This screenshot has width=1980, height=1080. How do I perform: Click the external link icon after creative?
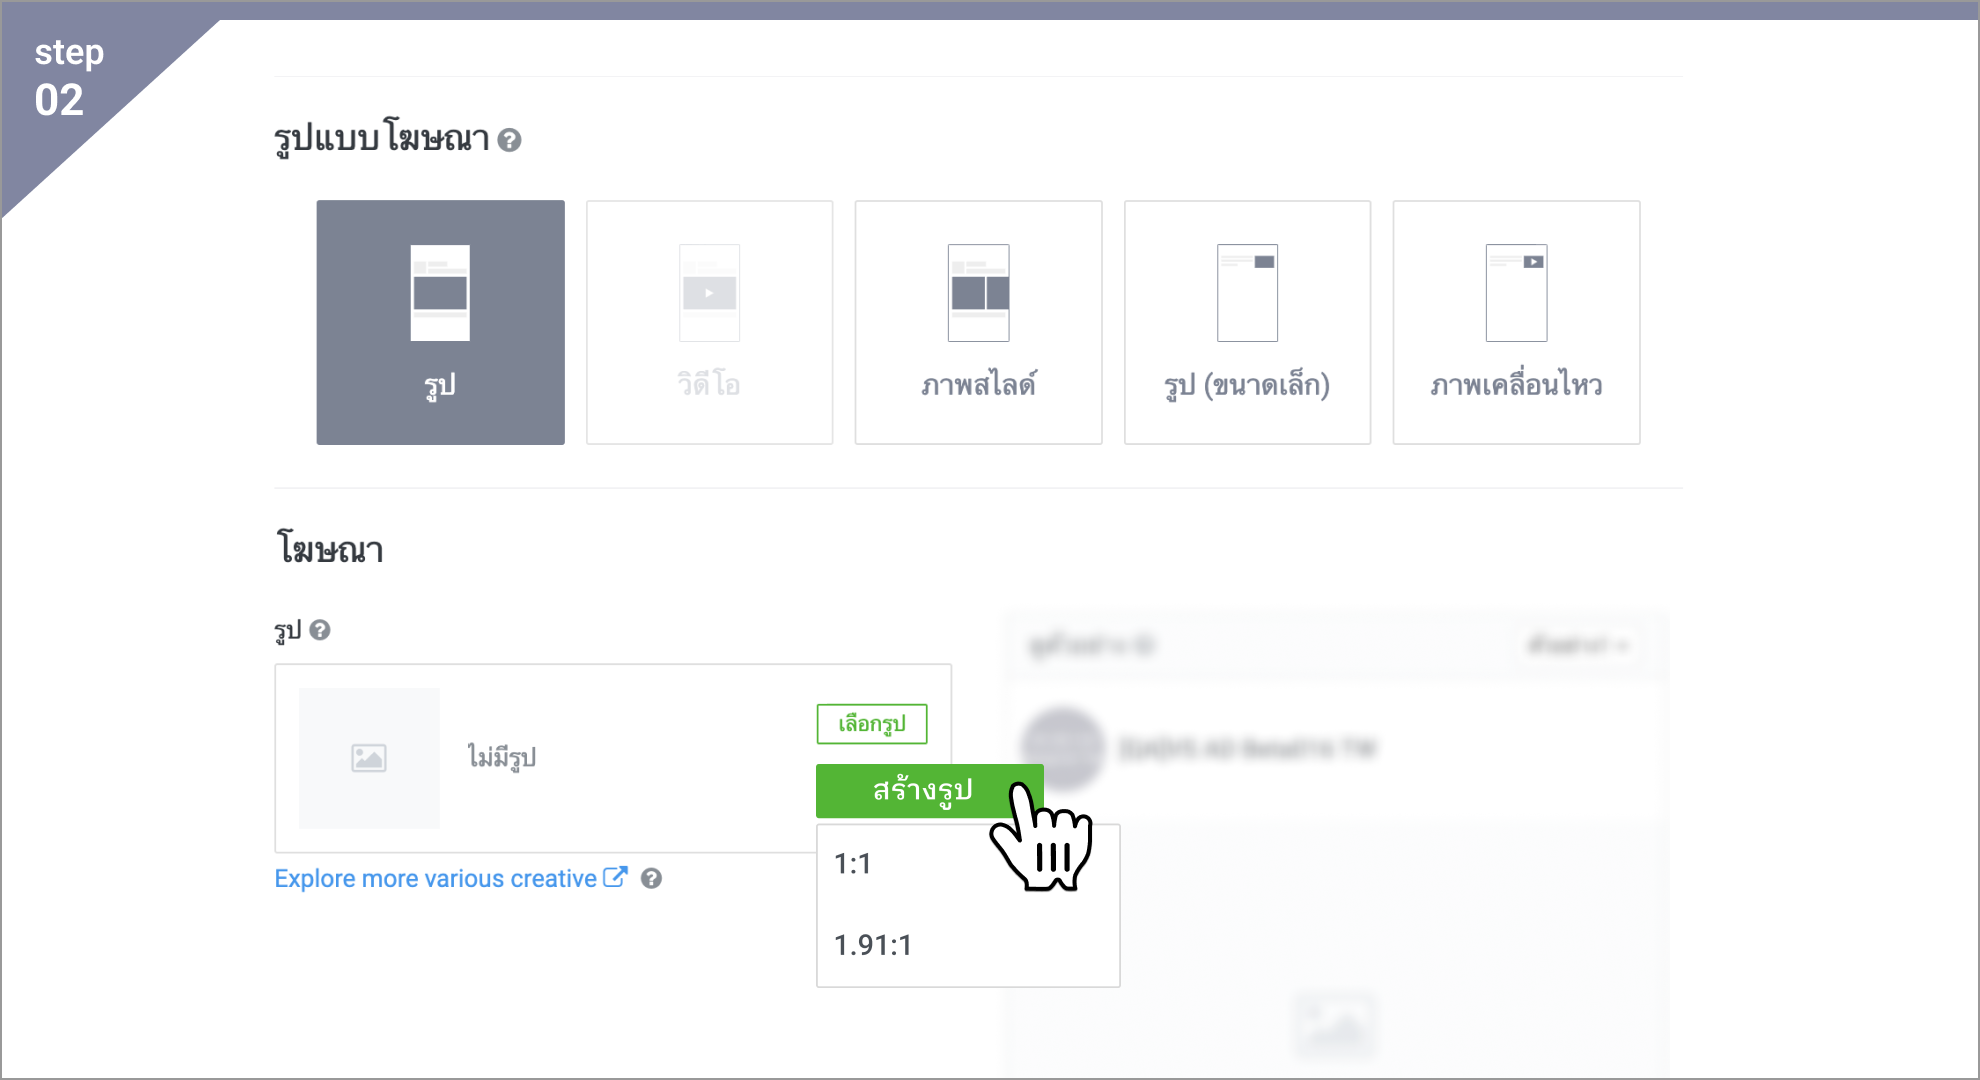pyautogui.click(x=615, y=877)
